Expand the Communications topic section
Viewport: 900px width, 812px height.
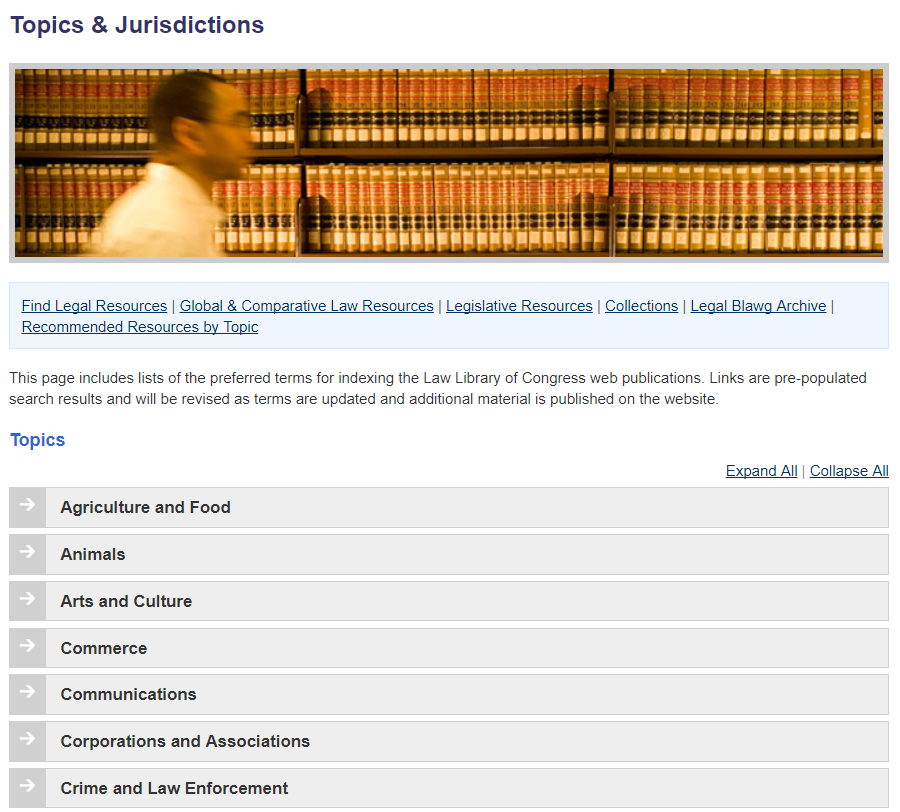click(x=449, y=695)
